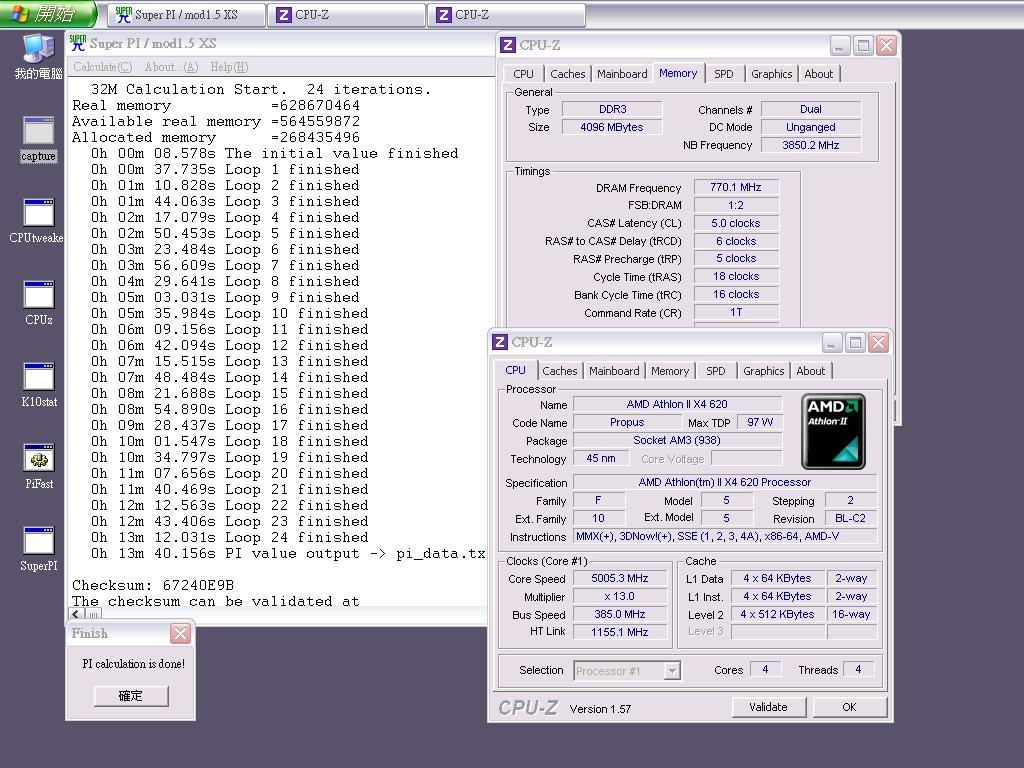Open the capture desktop shortcut
This screenshot has width=1024, height=768.
pos(39,138)
